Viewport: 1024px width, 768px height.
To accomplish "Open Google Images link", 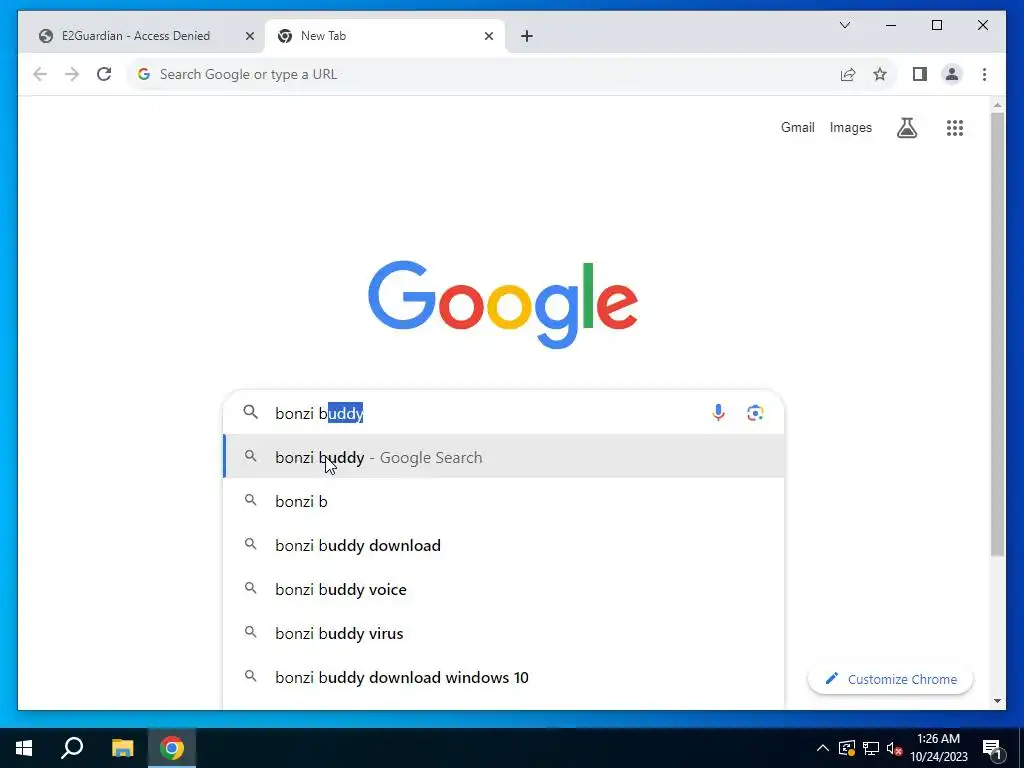I will tap(850, 127).
